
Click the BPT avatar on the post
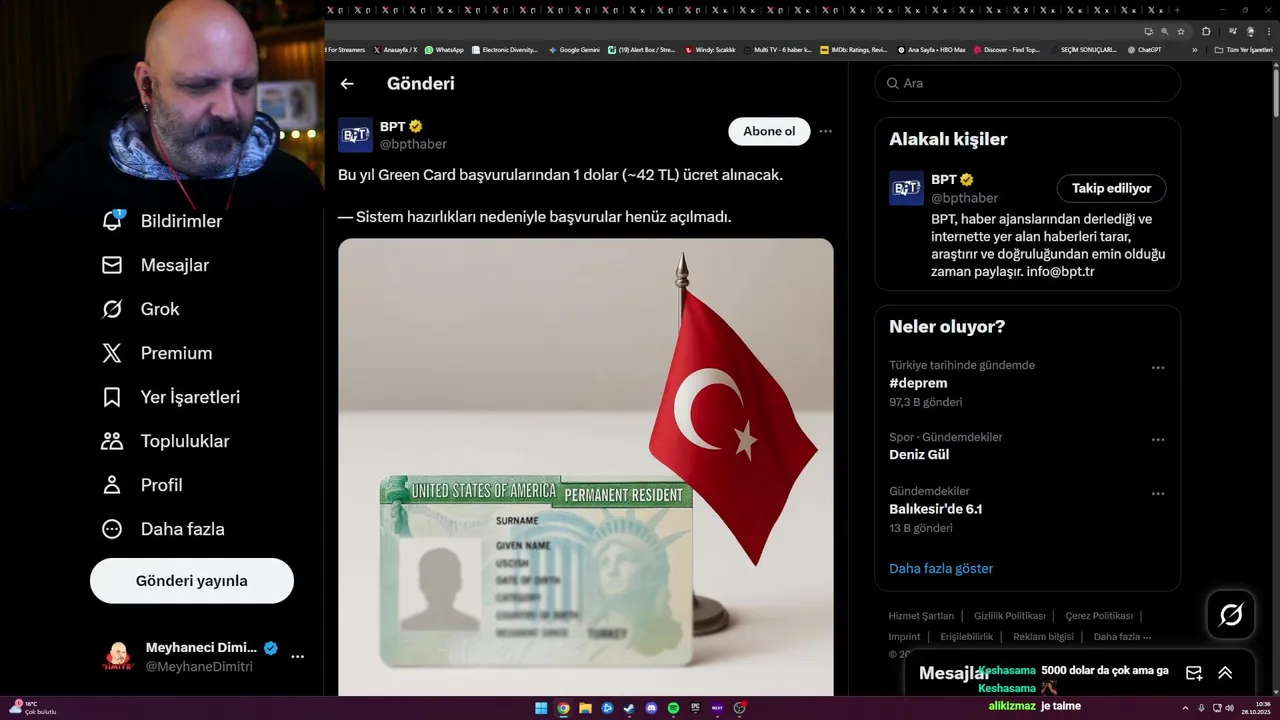(x=355, y=135)
